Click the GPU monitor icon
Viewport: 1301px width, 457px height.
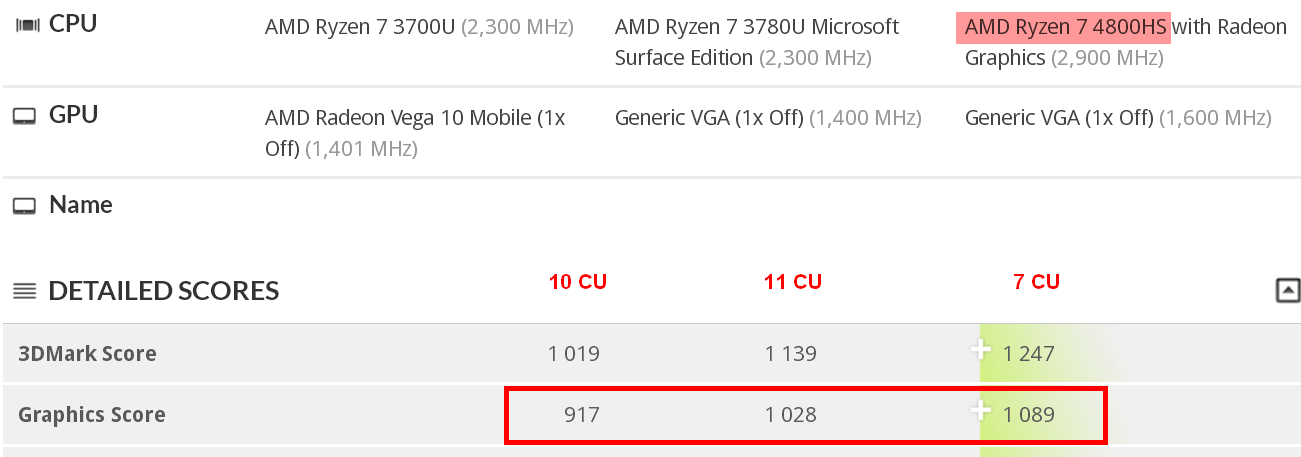[x=24, y=117]
